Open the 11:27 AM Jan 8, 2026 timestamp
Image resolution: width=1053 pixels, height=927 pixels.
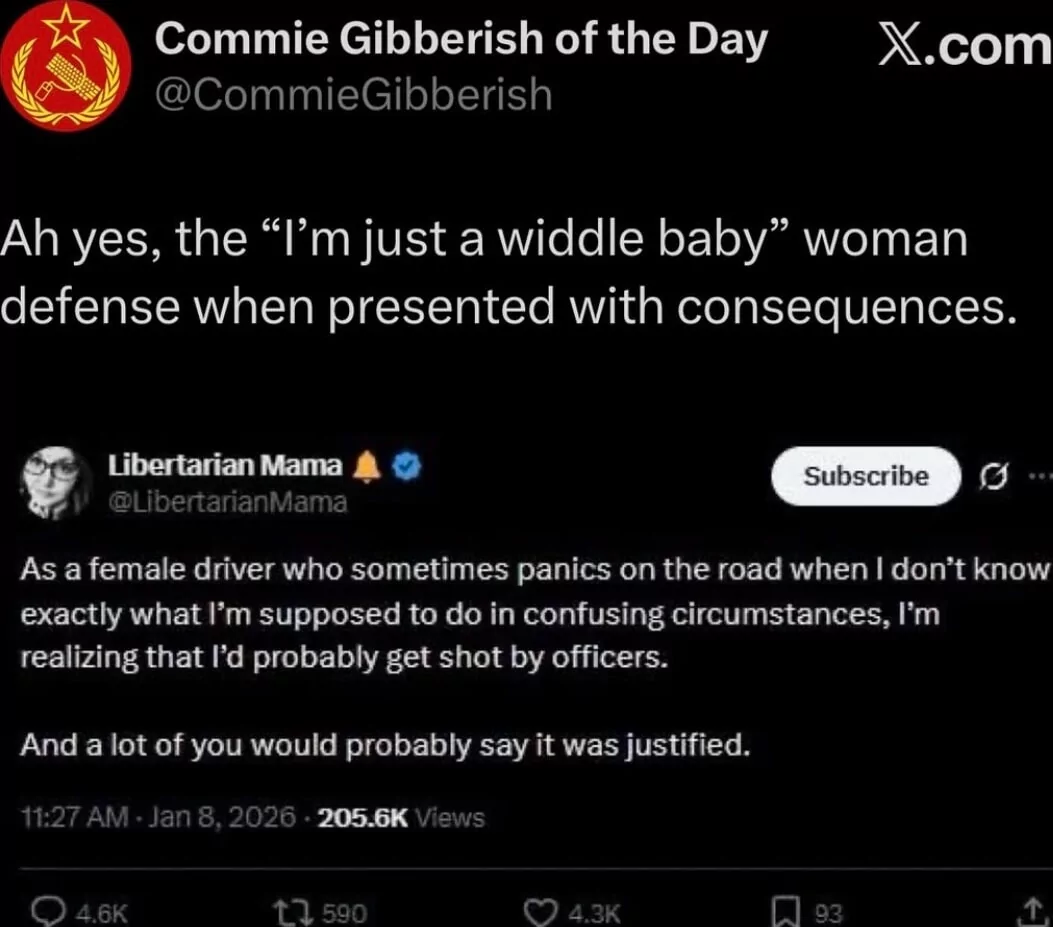pos(158,818)
